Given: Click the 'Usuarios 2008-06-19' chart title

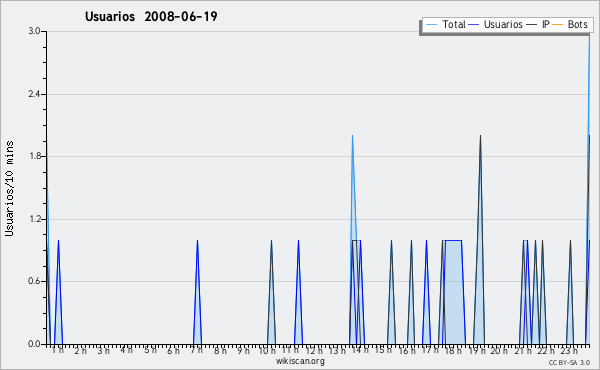Looking at the screenshot, I should [151, 16].
